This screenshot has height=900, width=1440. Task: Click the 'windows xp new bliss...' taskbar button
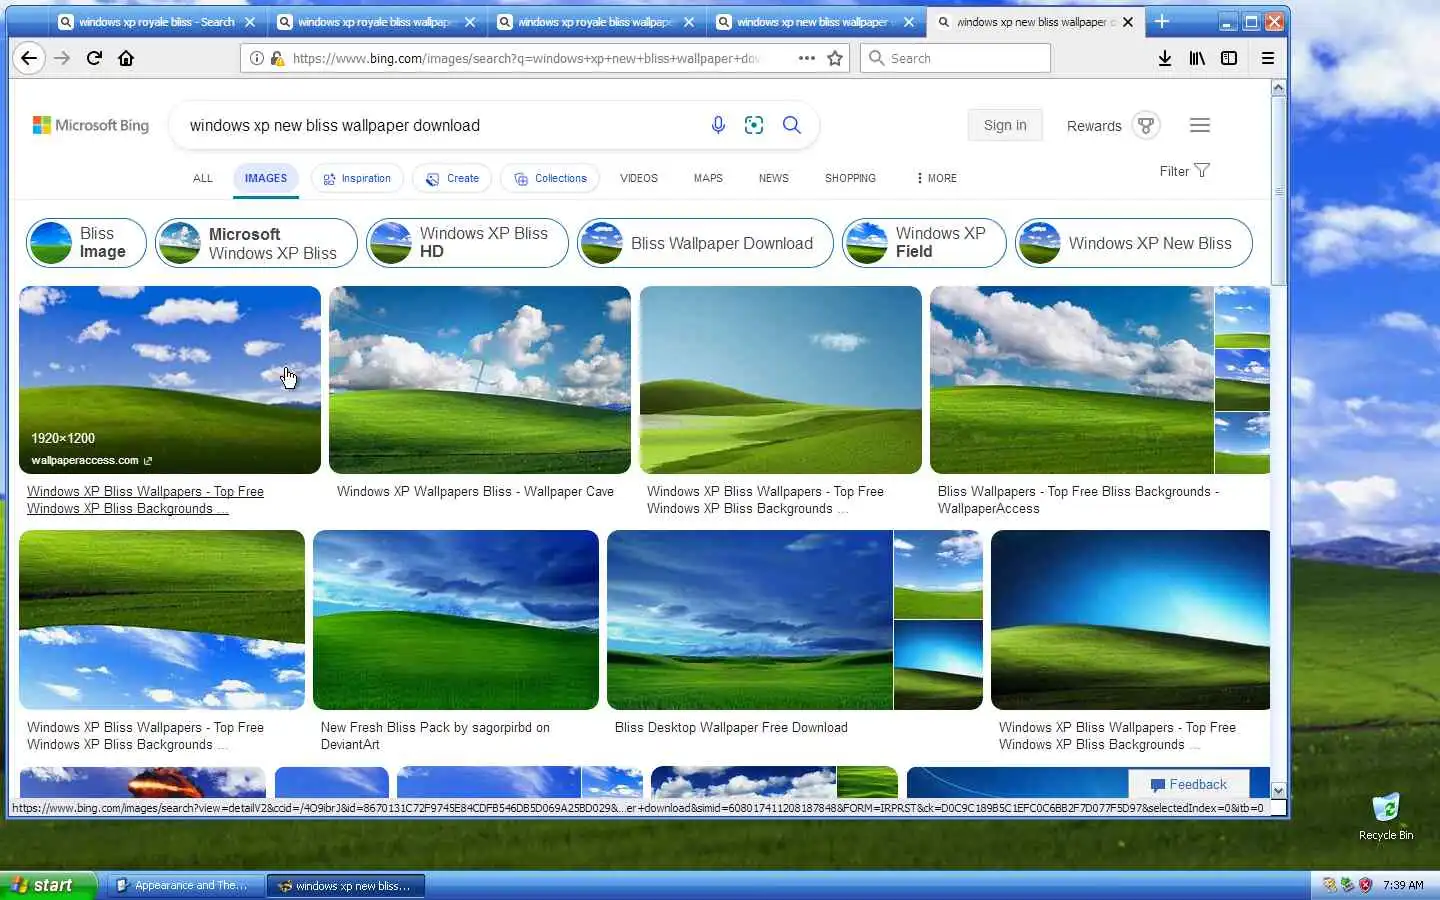coord(346,885)
